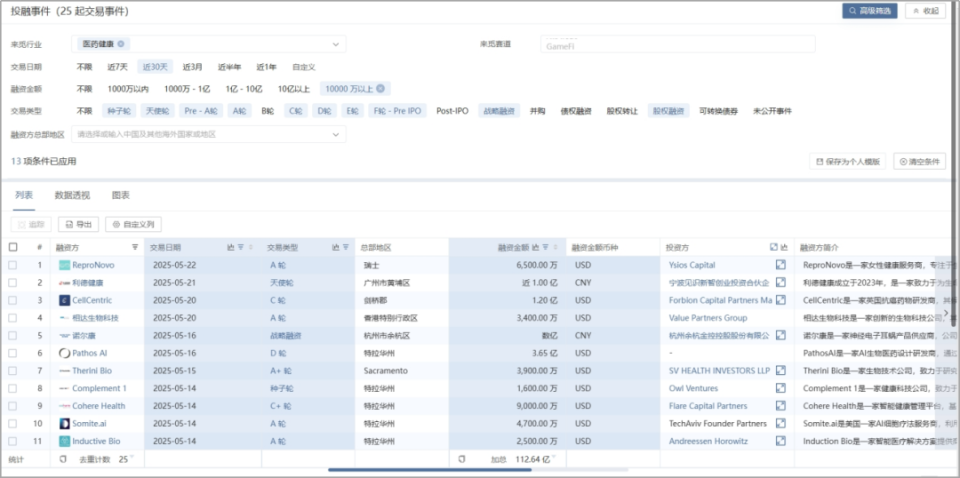
Task: Open filter icon in 融资方 column header
Action: pyautogui.click(x=135, y=247)
